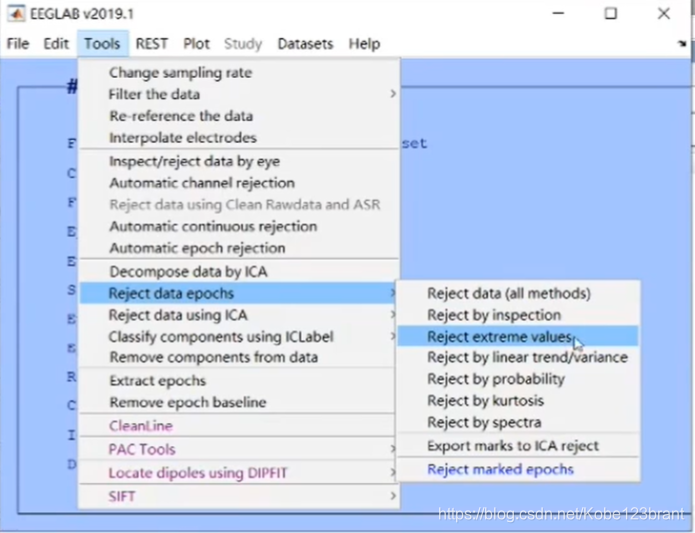Select Remove epoch baseline
The height and width of the screenshot is (533, 695).
pos(238,402)
